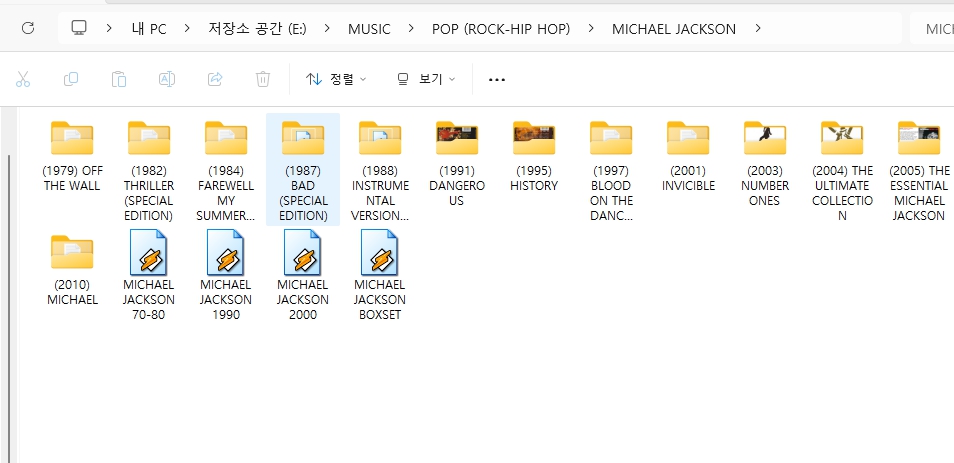Viewport: 954px width, 463px height.
Task: Expand the chevron after MICHAEL JACKSON breadcrumb
Action: coord(757,28)
